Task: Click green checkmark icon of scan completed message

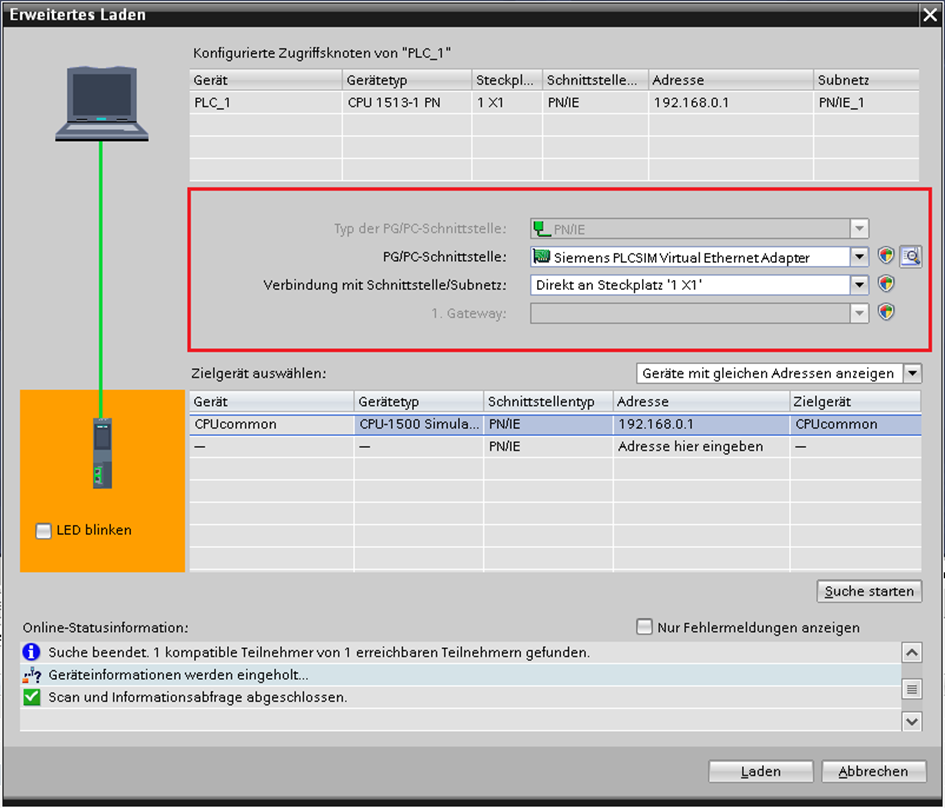Action: click(31, 697)
